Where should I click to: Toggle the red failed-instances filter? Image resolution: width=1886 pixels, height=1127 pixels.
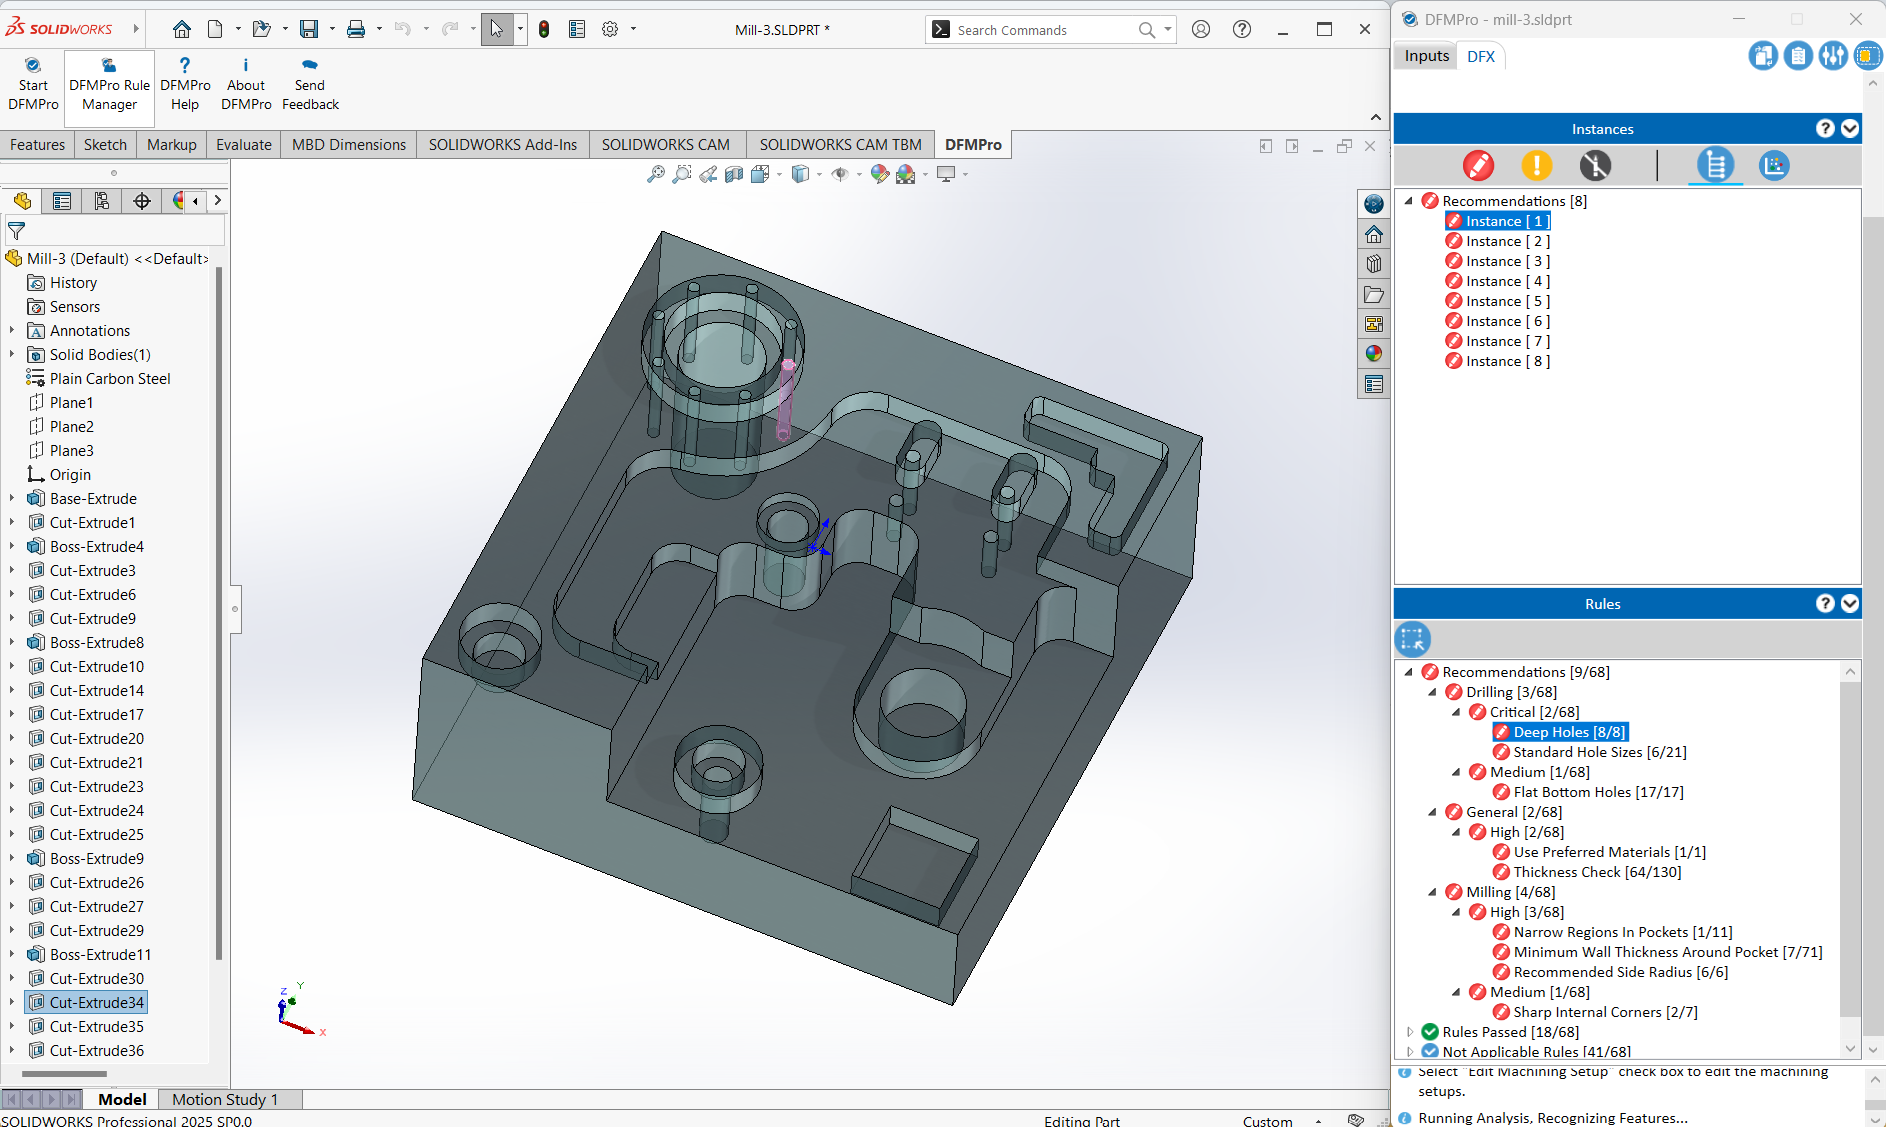click(x=1478, y=165)
